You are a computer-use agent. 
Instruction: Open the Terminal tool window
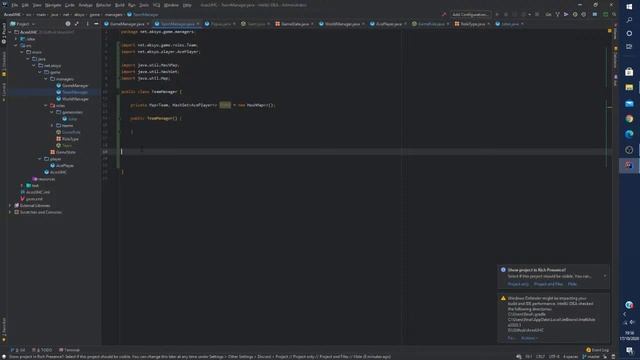[69, 350]
